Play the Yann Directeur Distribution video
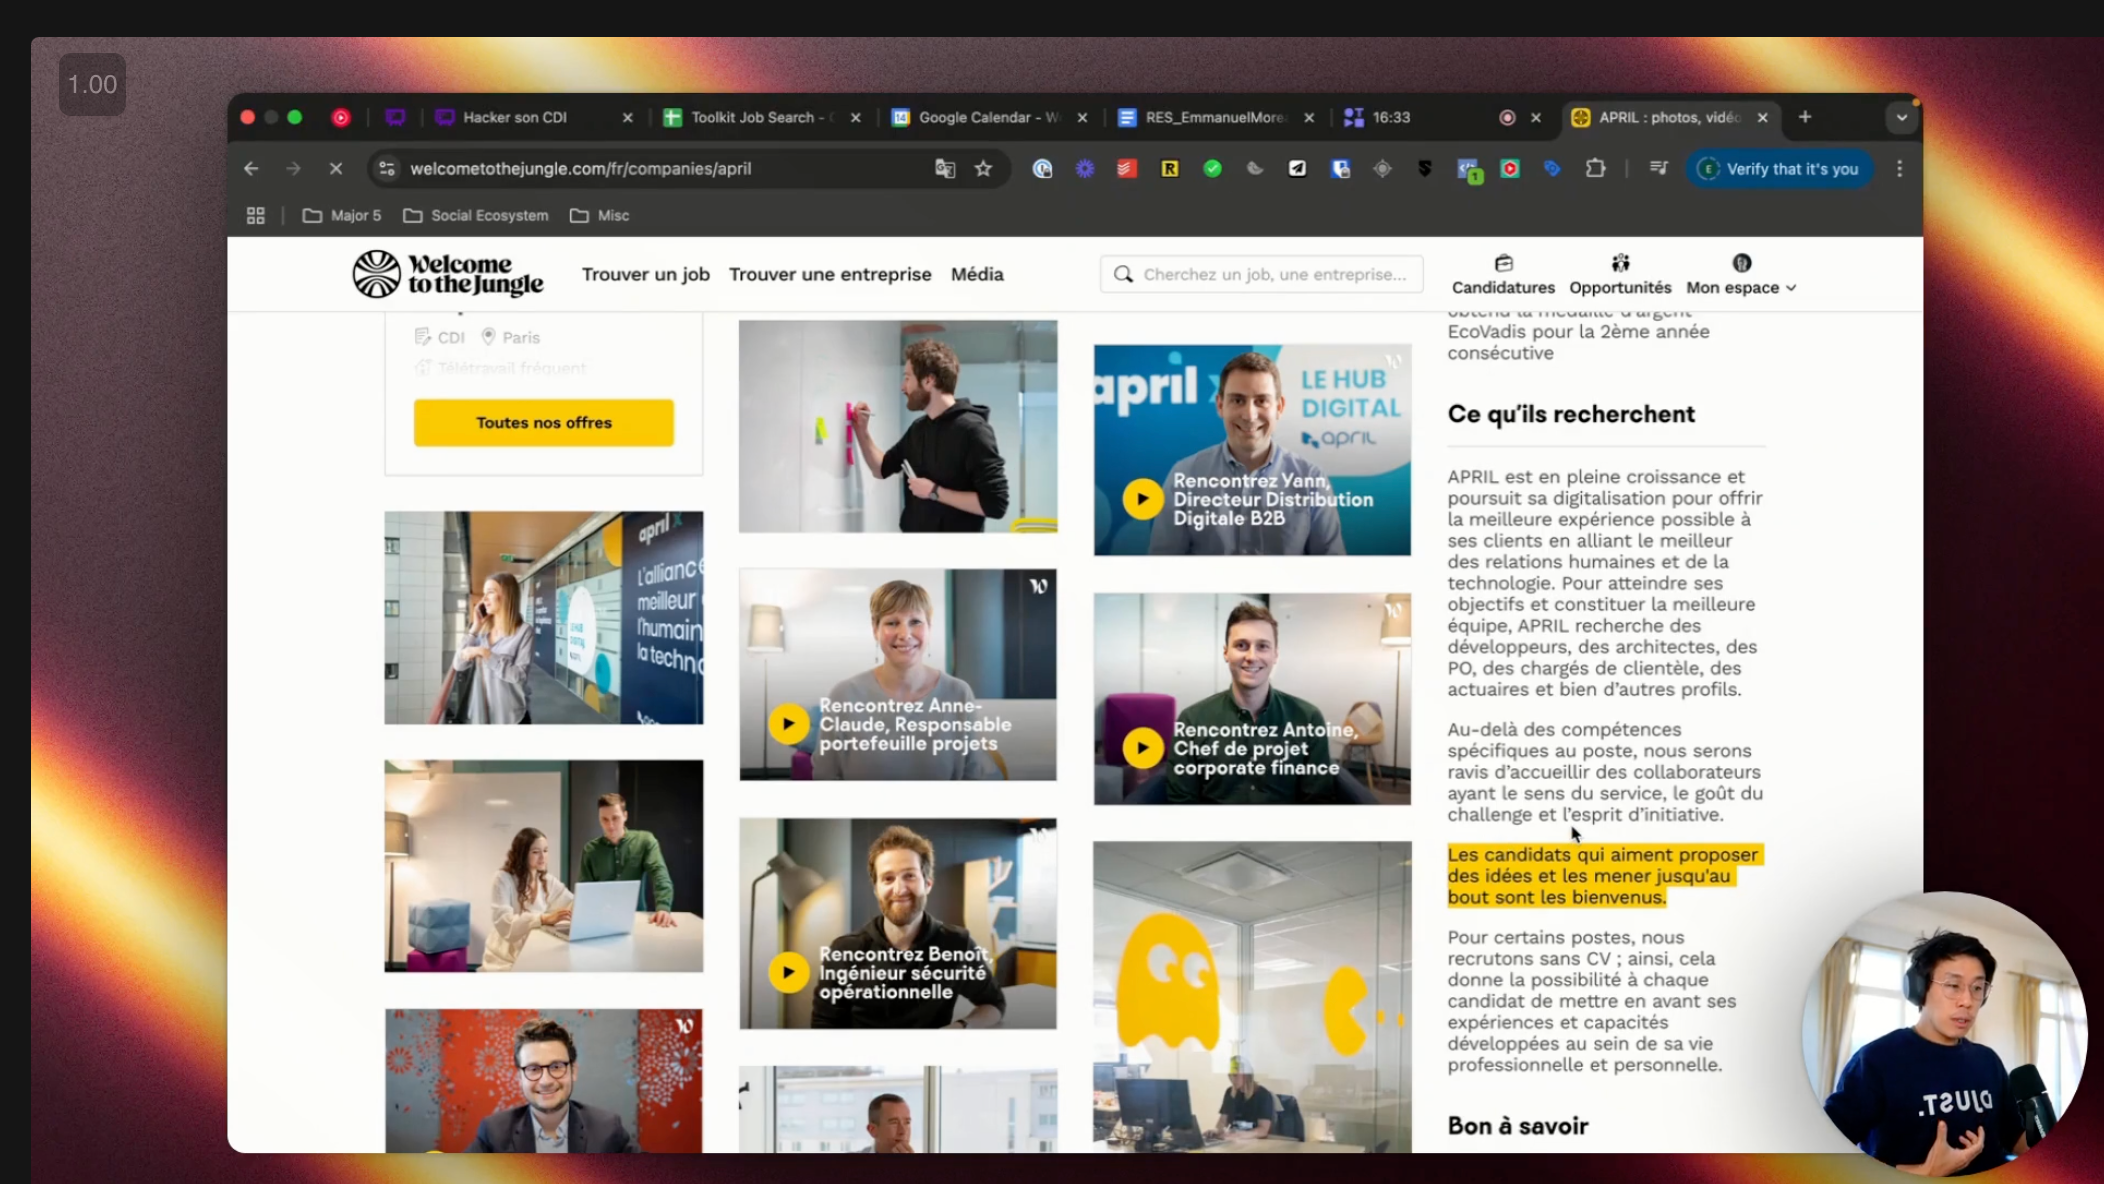 click(x=1142, y=499)
